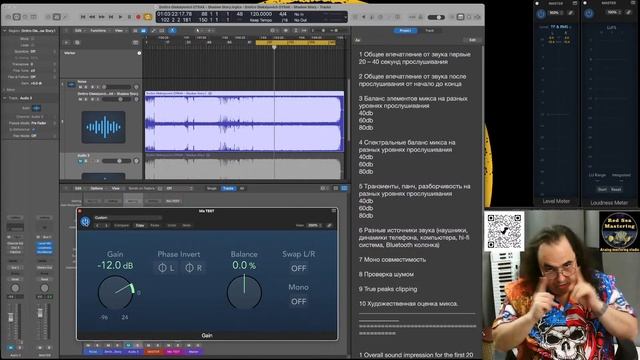
Task: Click the Duplicate Track icon
Action: [x=77, y=42]
